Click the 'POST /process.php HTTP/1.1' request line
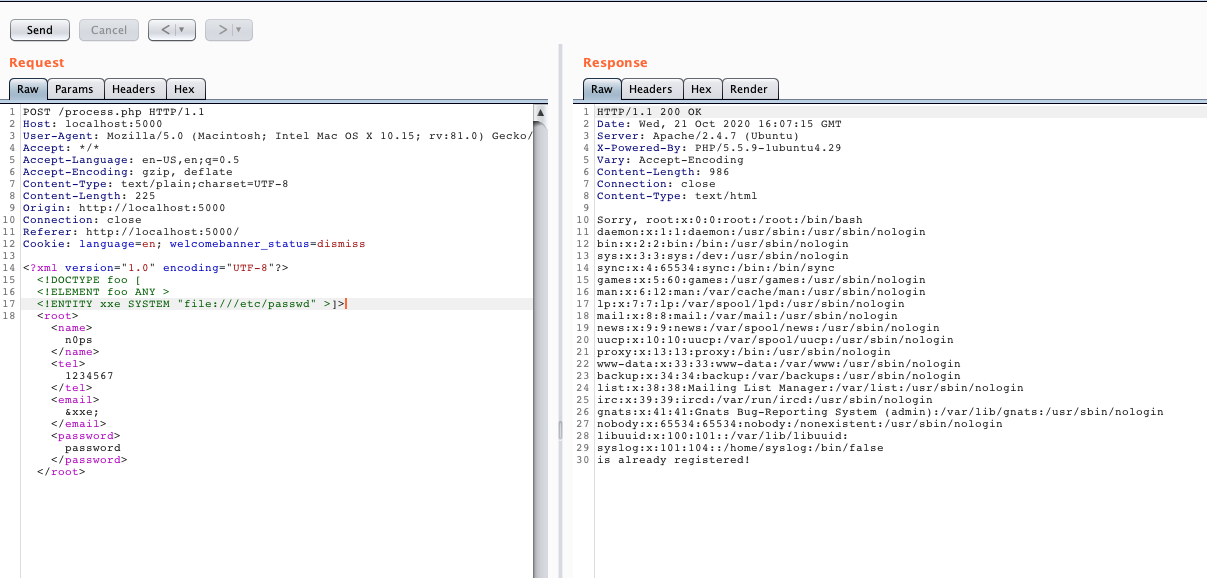 coord(114,112)
